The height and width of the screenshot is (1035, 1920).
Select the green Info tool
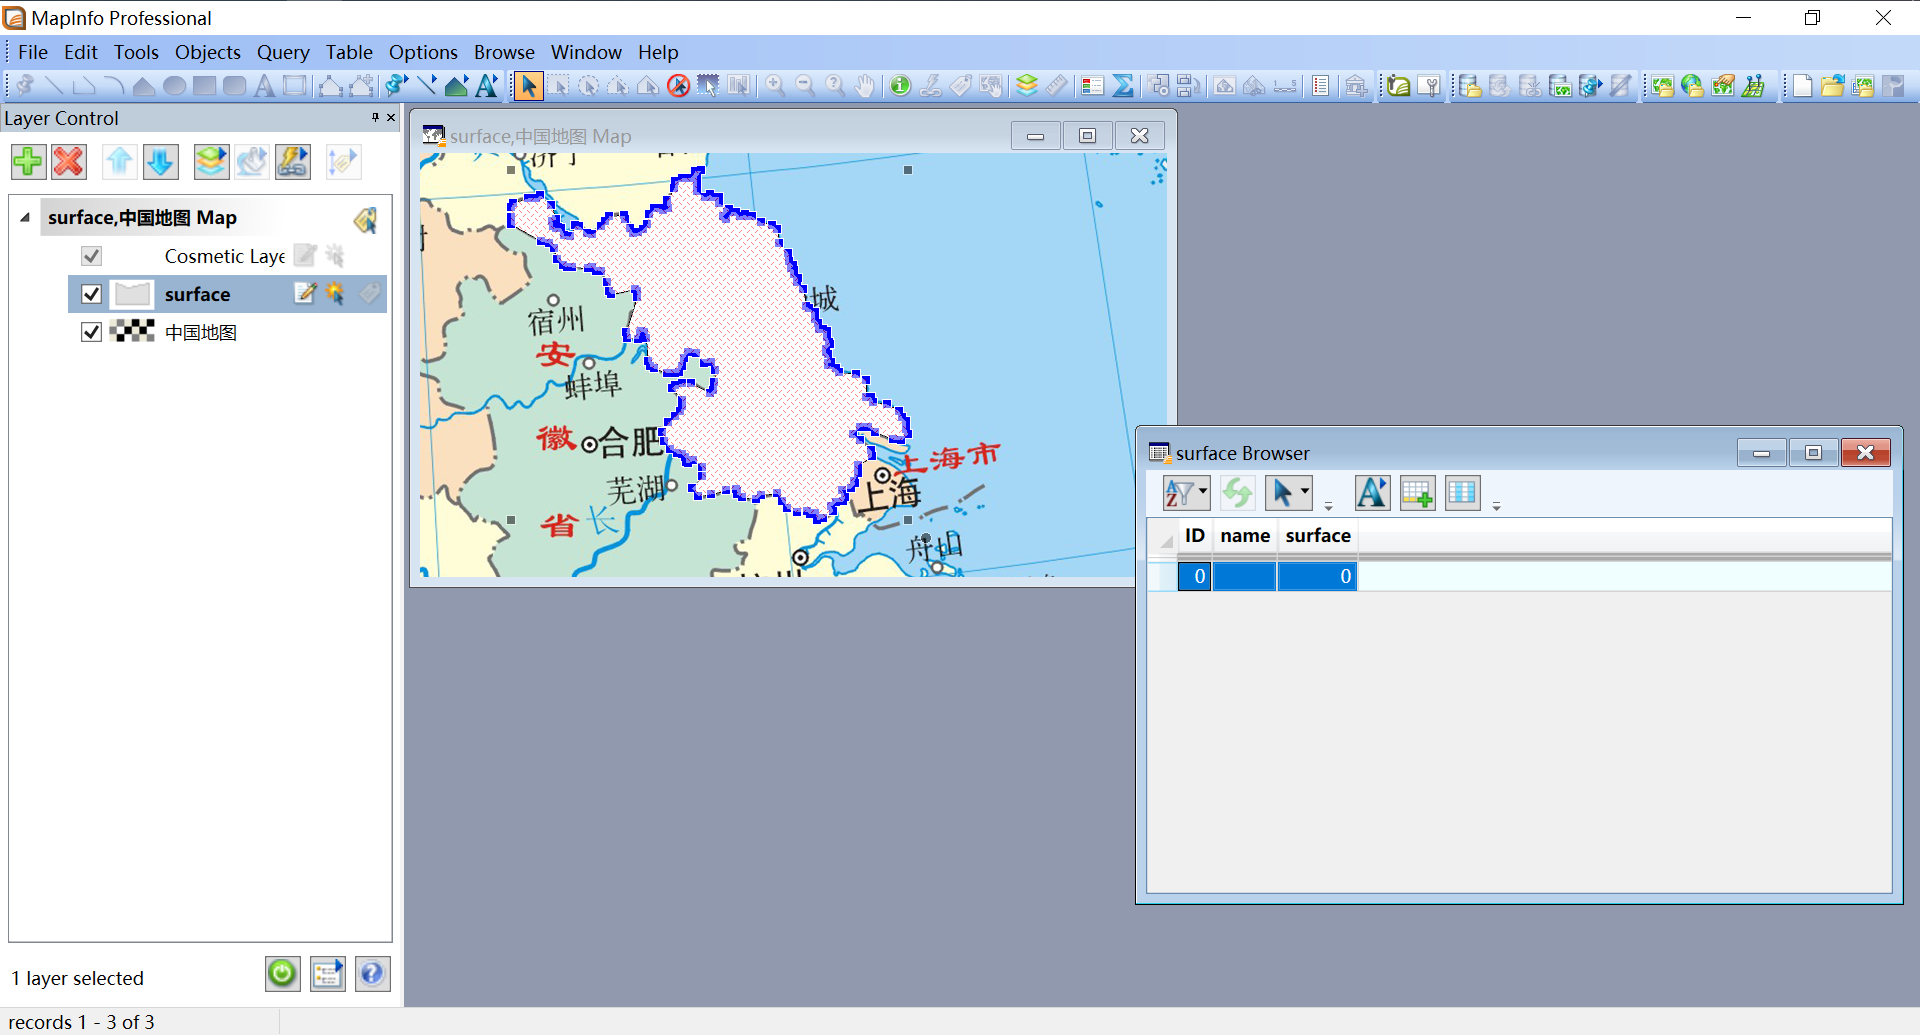(x=900, y=86)
